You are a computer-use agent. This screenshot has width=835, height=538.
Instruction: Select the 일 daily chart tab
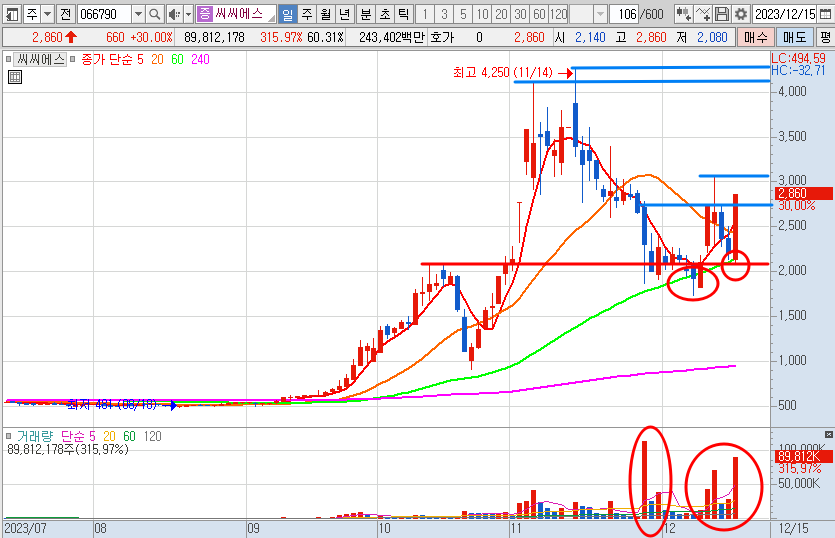288,14
